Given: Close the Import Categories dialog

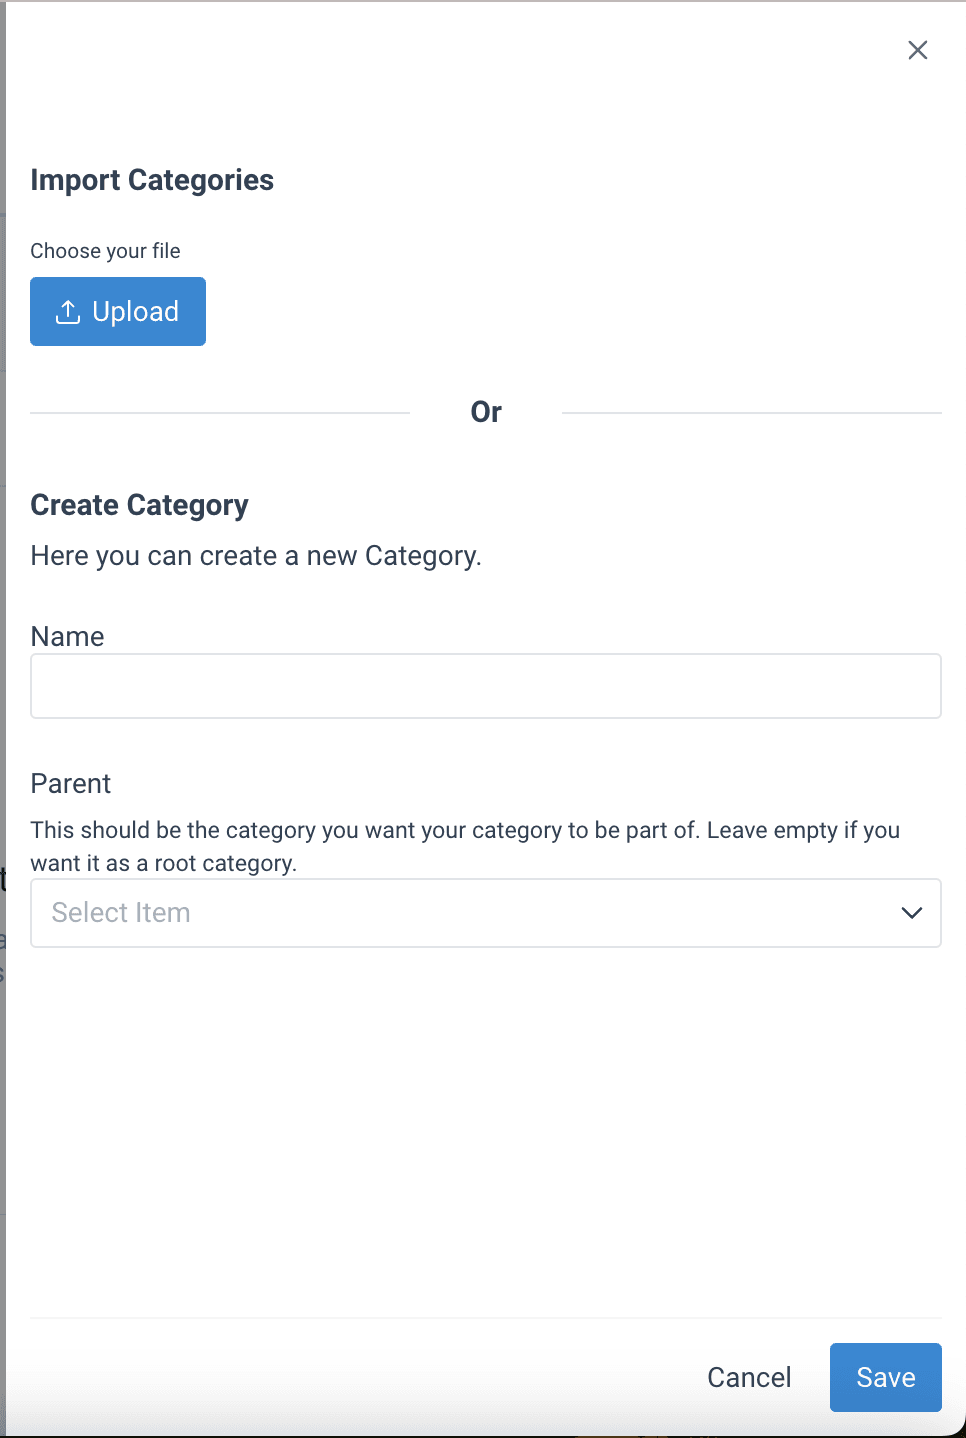Looking at the screenshot, I should click(x=917, y=50).
